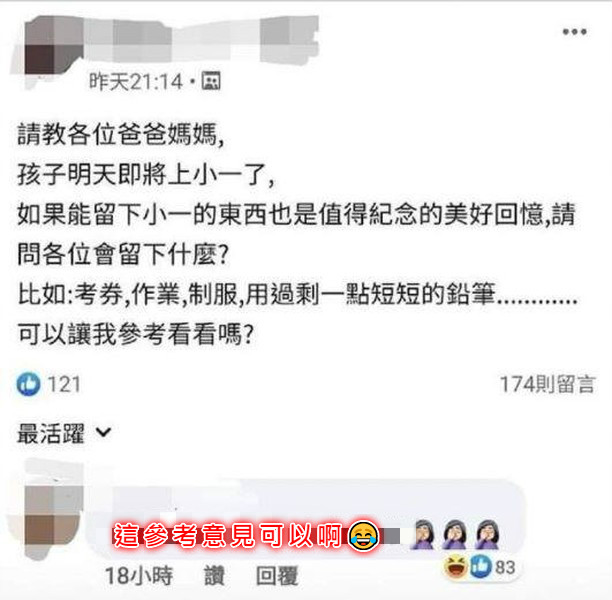Click the blurred poster name at top

pos(201,39)
